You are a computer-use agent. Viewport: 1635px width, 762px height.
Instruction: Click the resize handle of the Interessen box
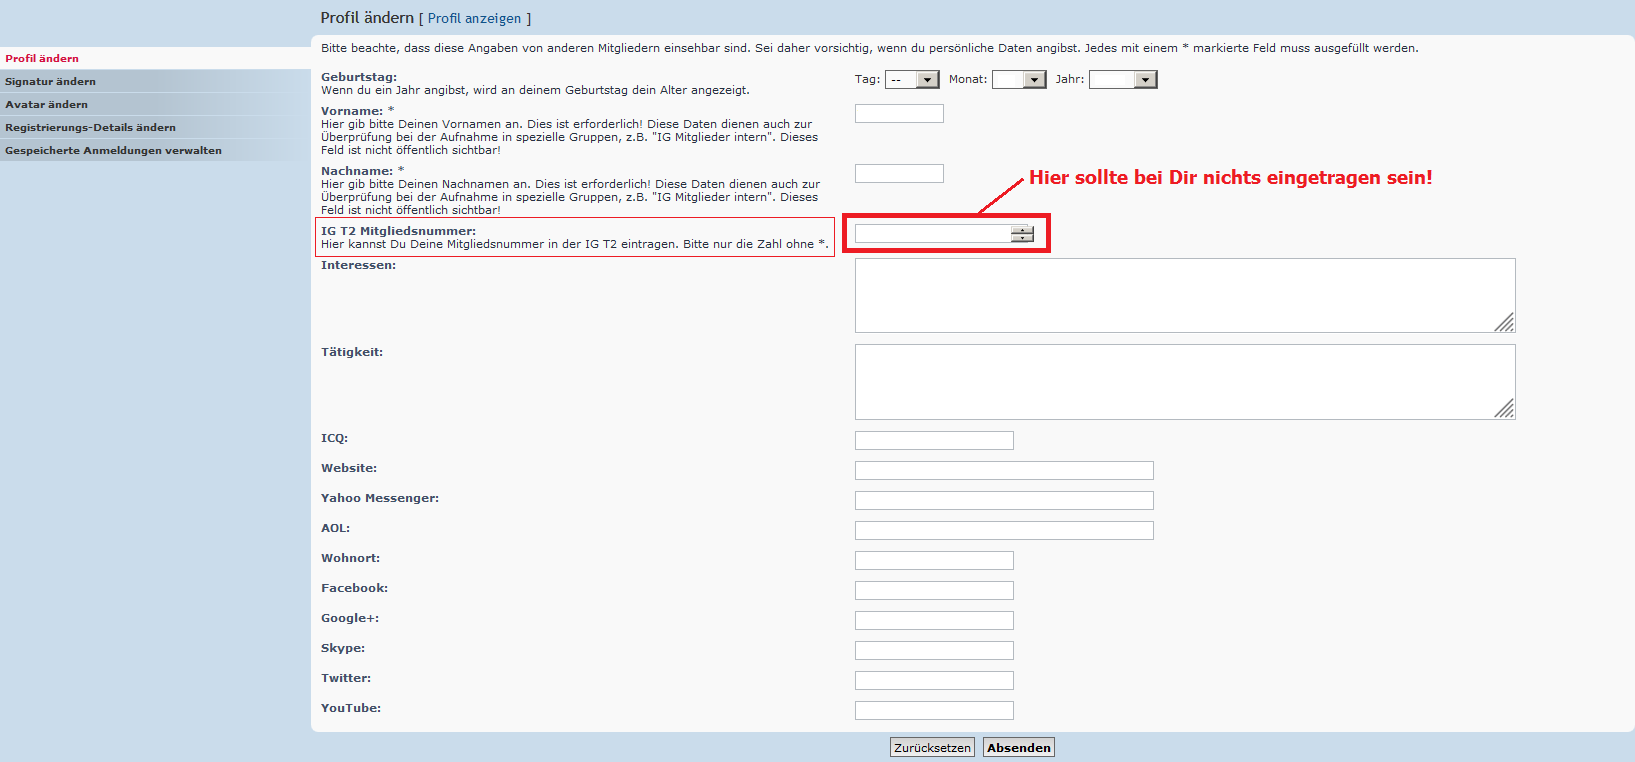click(x=1505, y=322)
